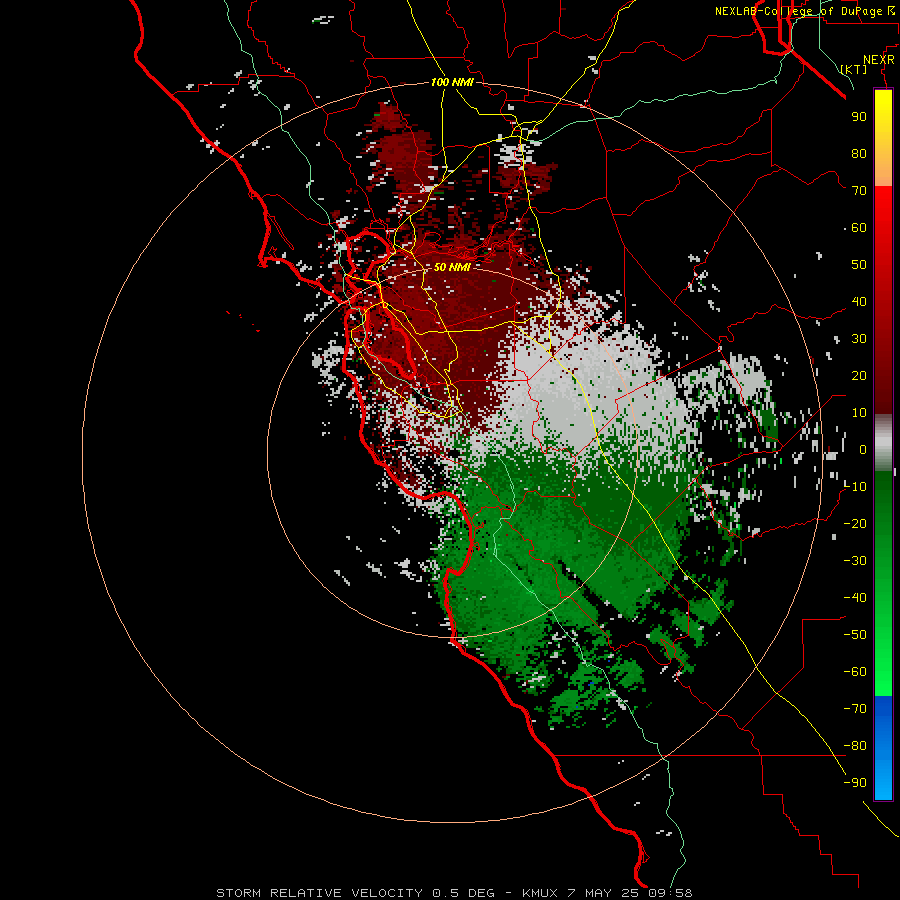
Task: Click the 70 value on velocity scale
Action: coord(859,191)
